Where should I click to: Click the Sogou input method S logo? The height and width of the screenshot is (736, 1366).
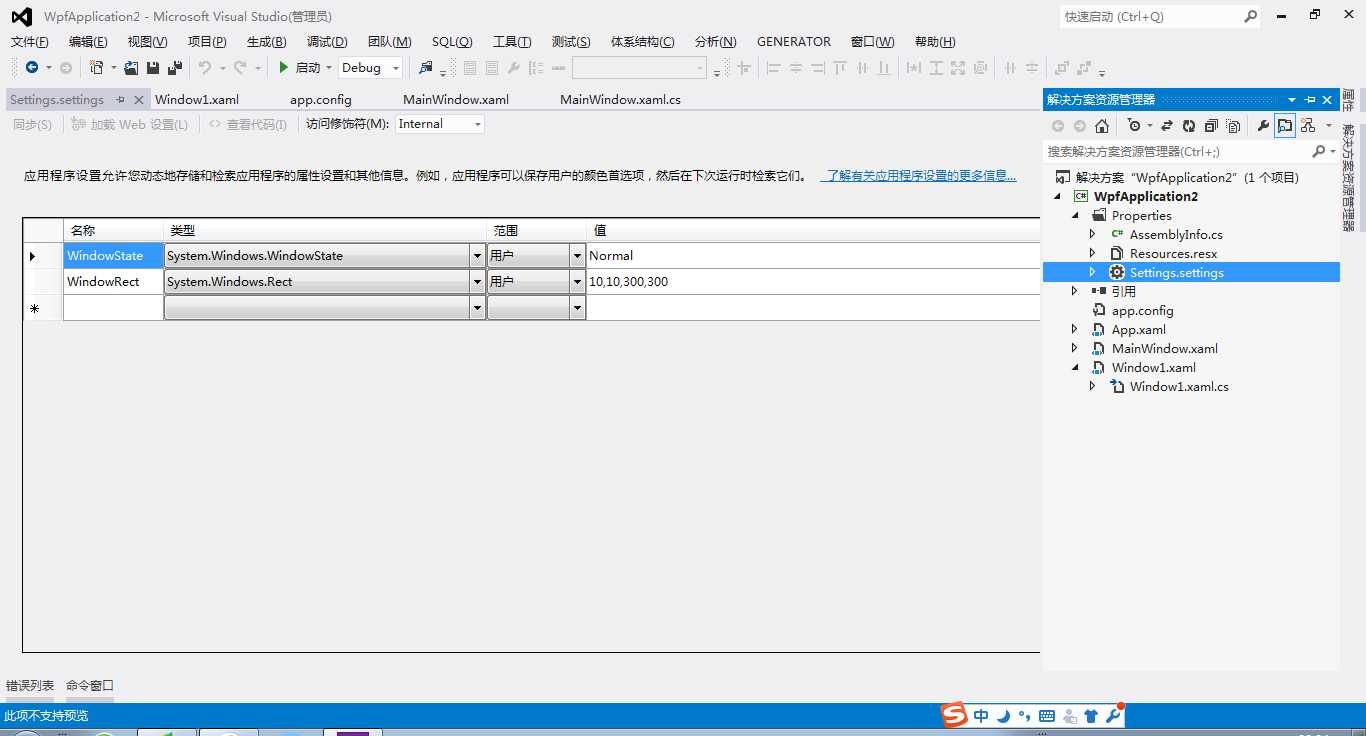[x=955, y=715]
